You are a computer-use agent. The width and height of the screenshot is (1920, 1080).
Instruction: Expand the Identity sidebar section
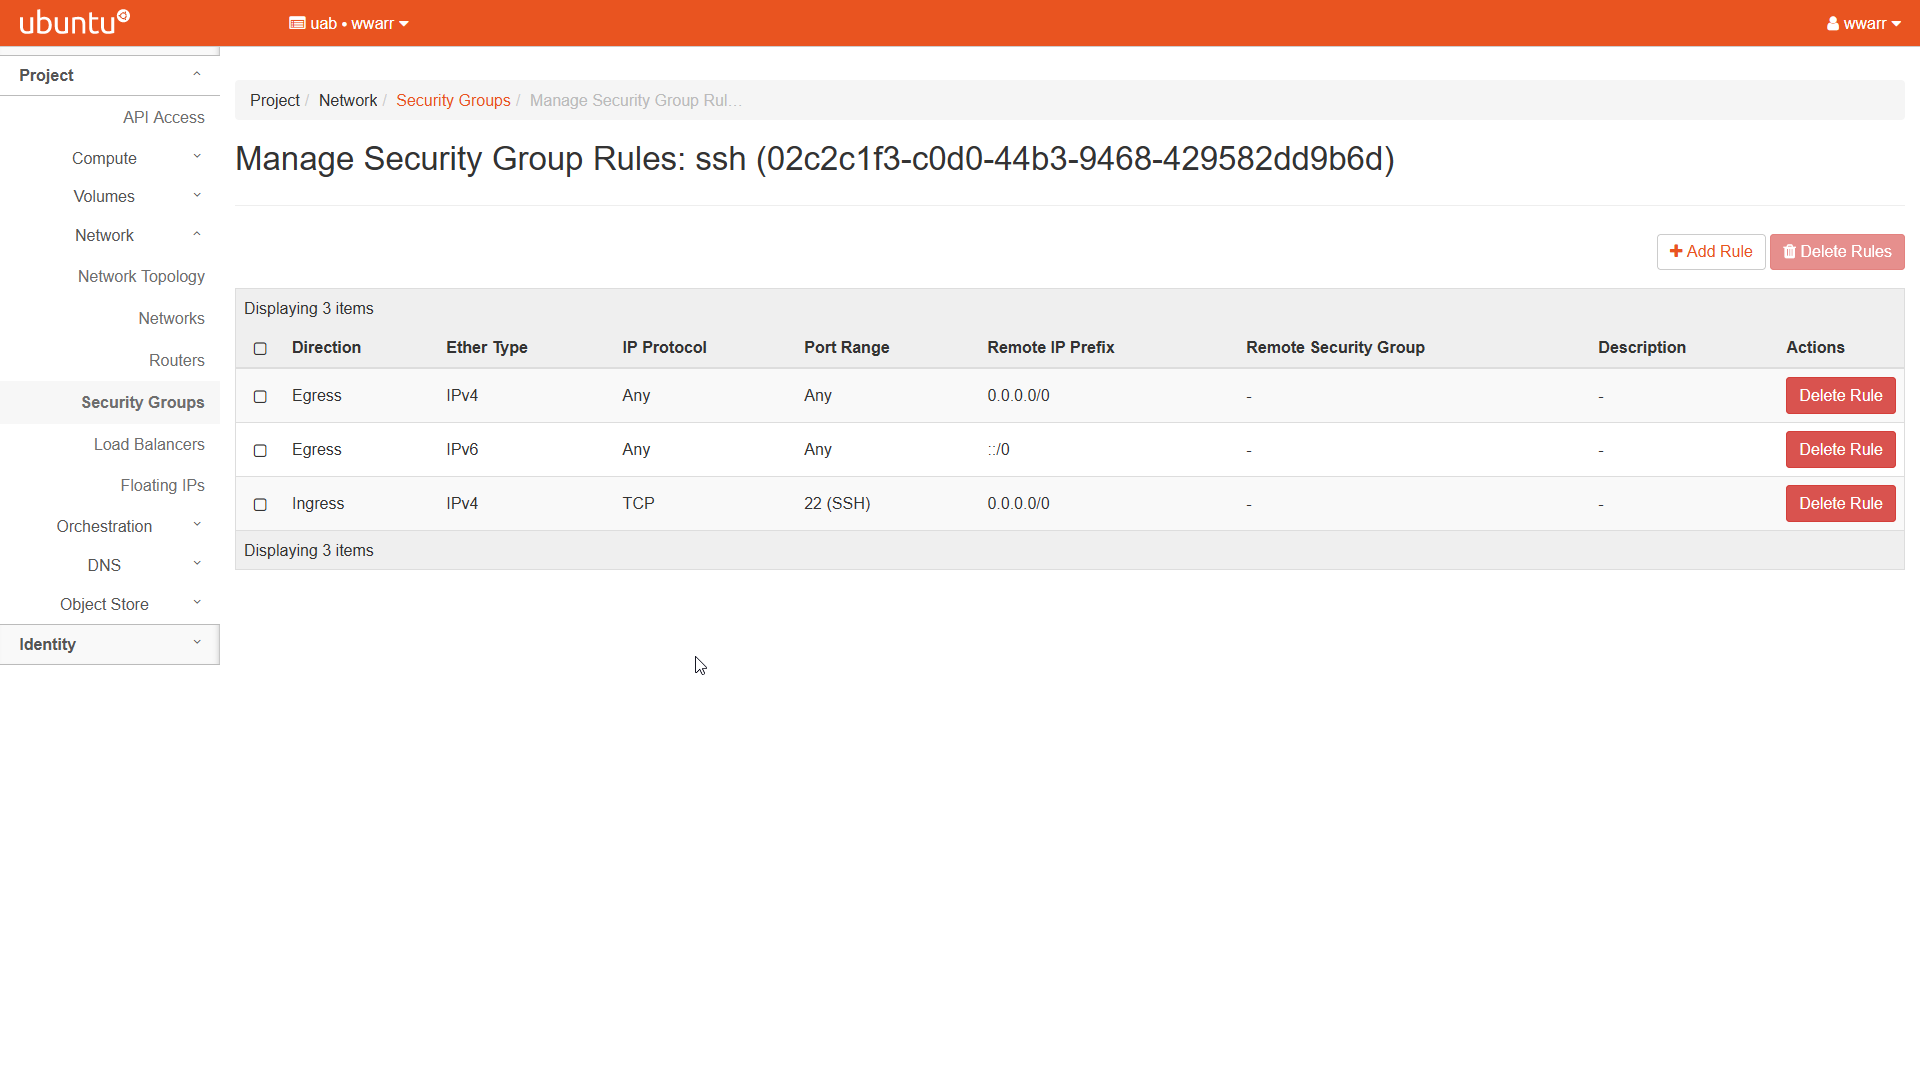point(110,644)
